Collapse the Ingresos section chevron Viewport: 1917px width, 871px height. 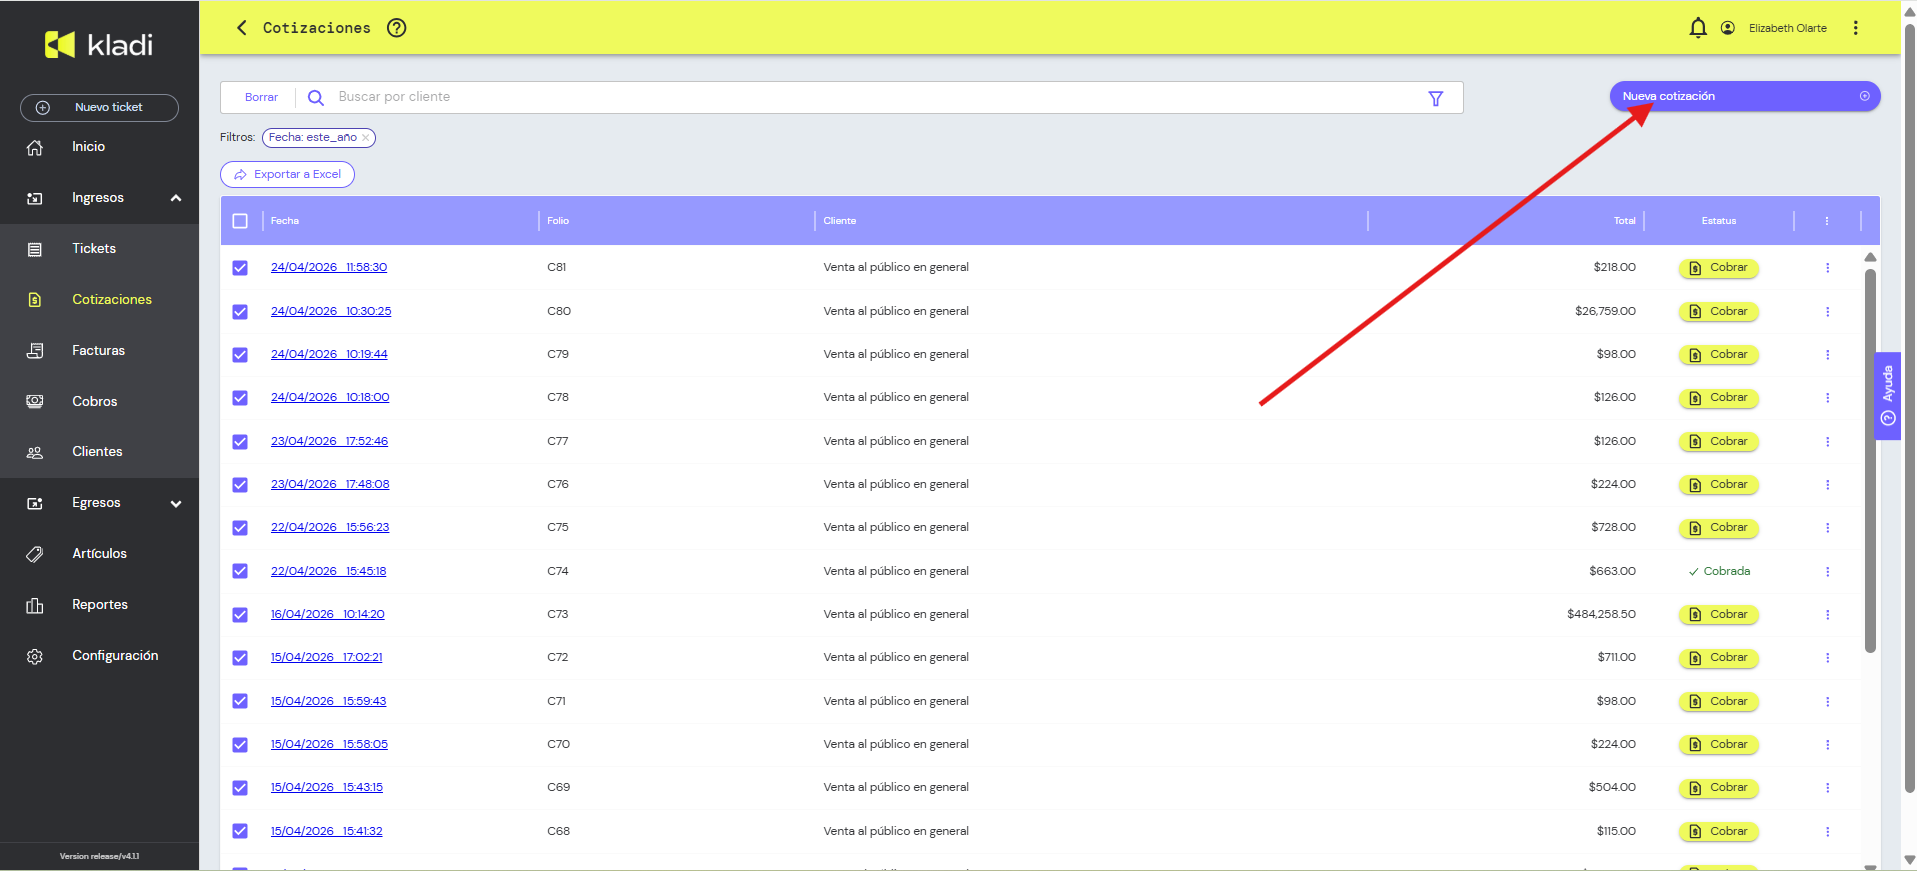click(176, 198)
